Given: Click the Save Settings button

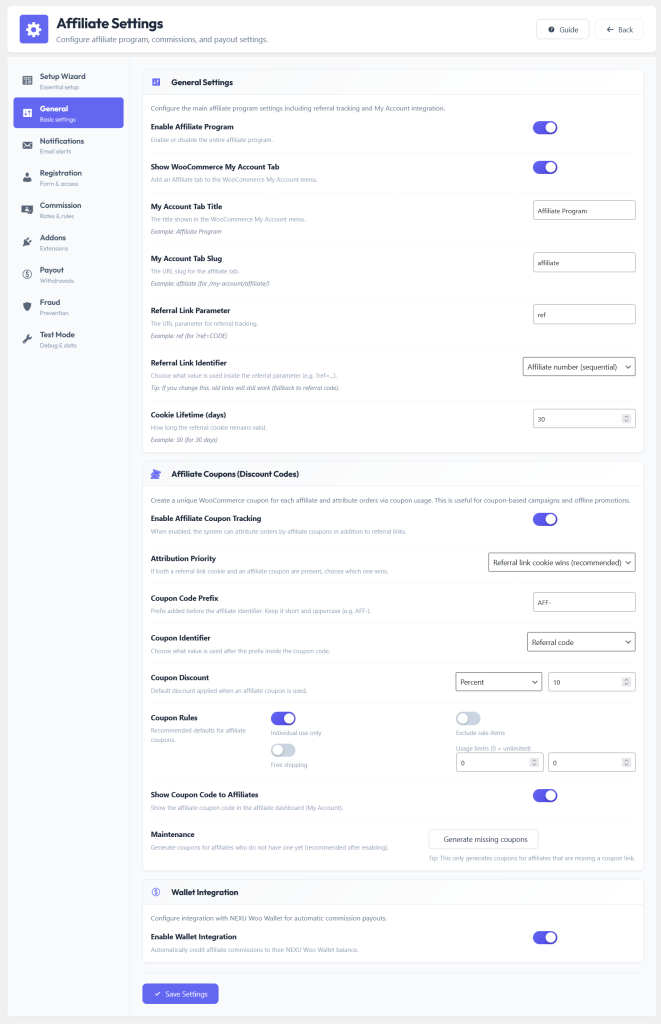Looking at the screenshot, I should point(180,994).
